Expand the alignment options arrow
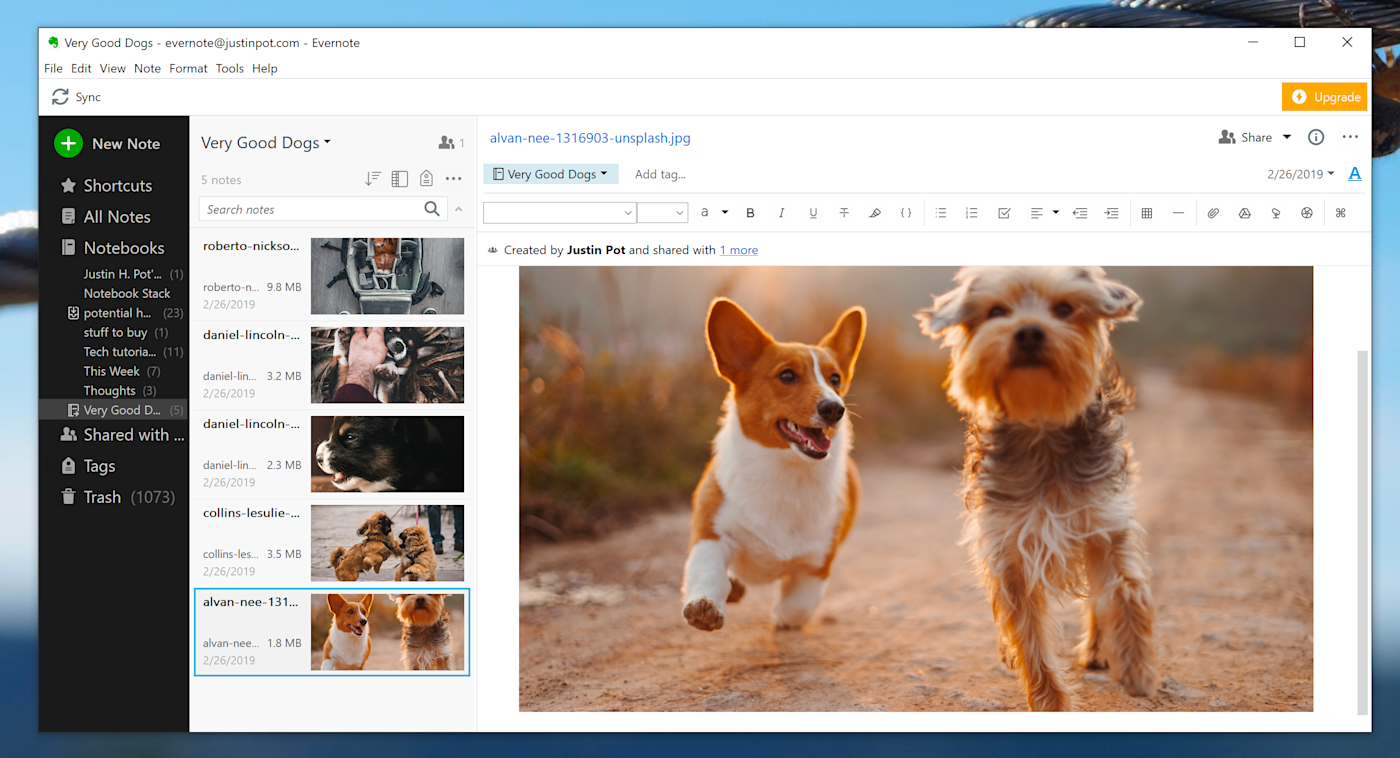This screenshot has height=758, width=1400. [x=1055, y=213]
